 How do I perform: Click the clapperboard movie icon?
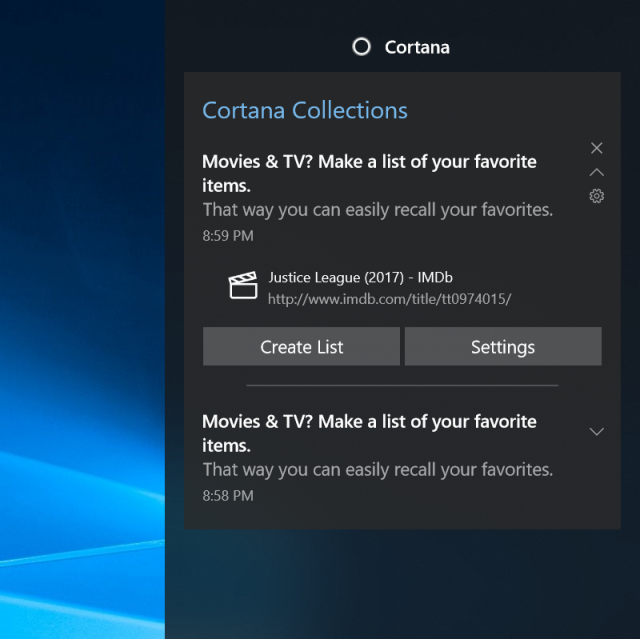(x=243, y=286)
